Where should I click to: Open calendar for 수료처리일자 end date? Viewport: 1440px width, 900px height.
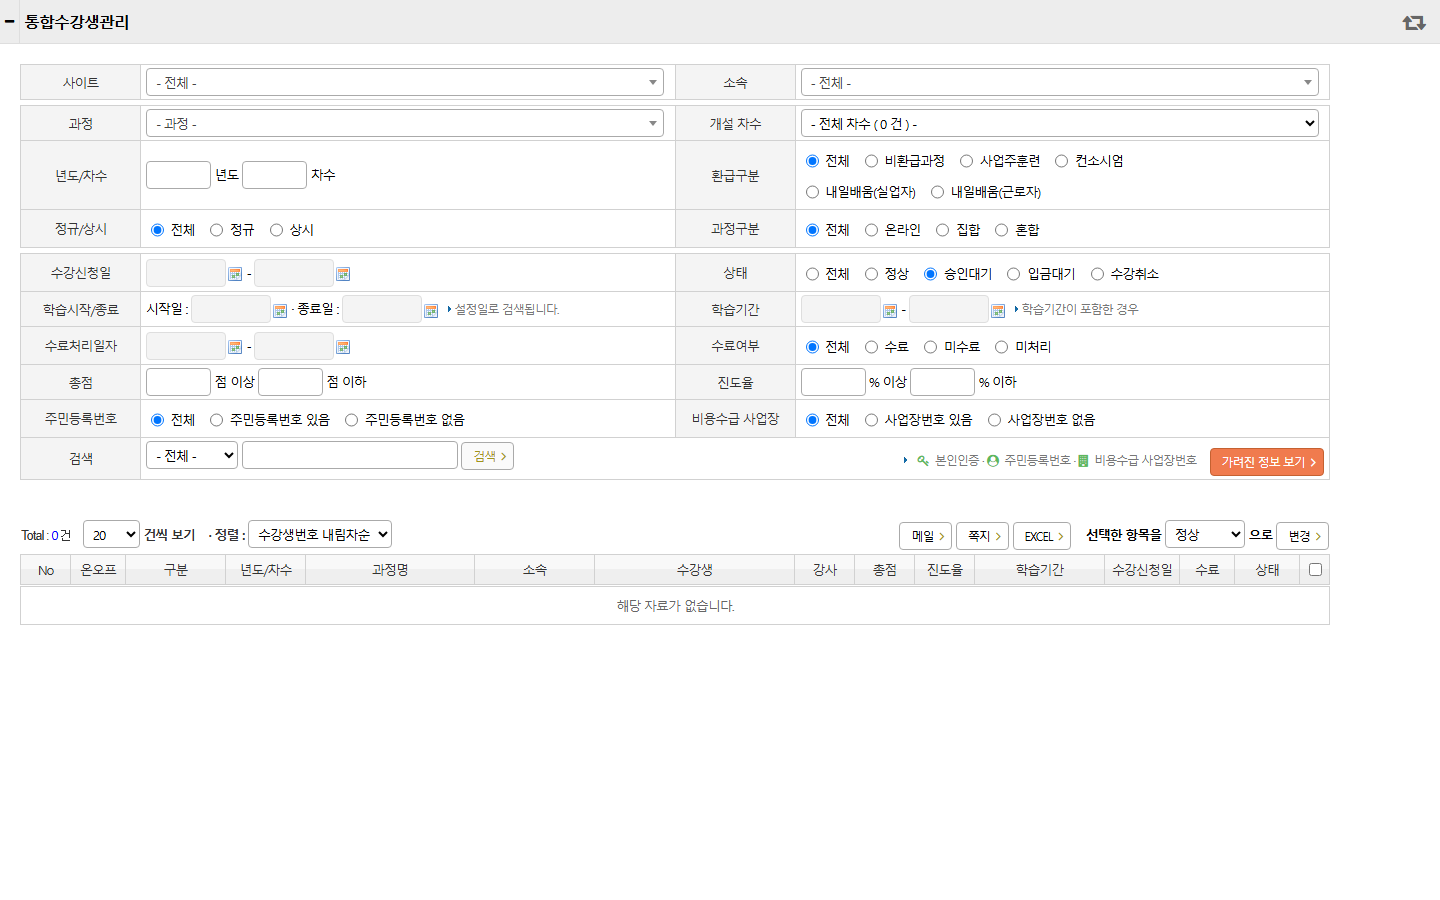click(343, 347)
